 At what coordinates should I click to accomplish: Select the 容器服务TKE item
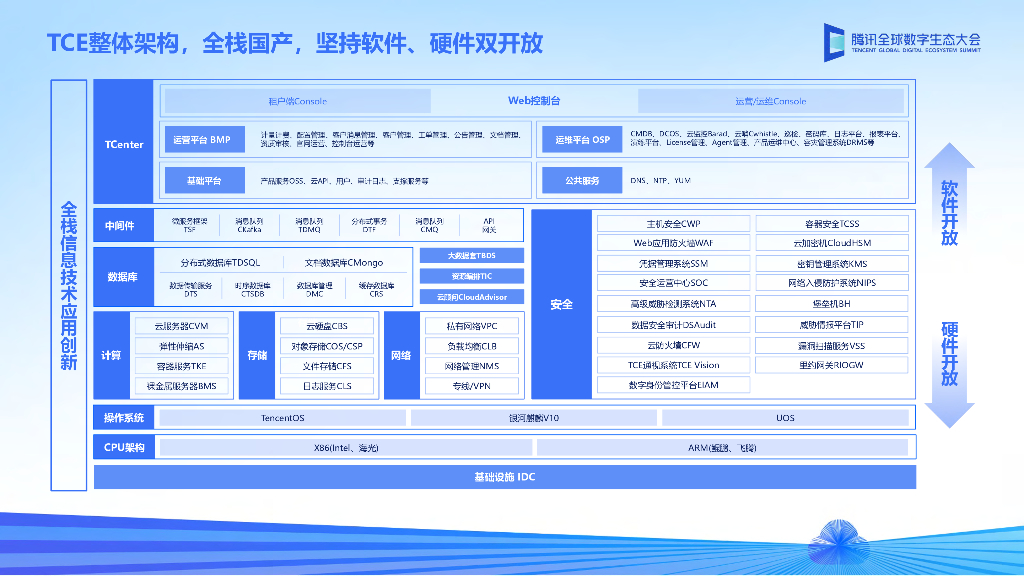coord(181,366)
